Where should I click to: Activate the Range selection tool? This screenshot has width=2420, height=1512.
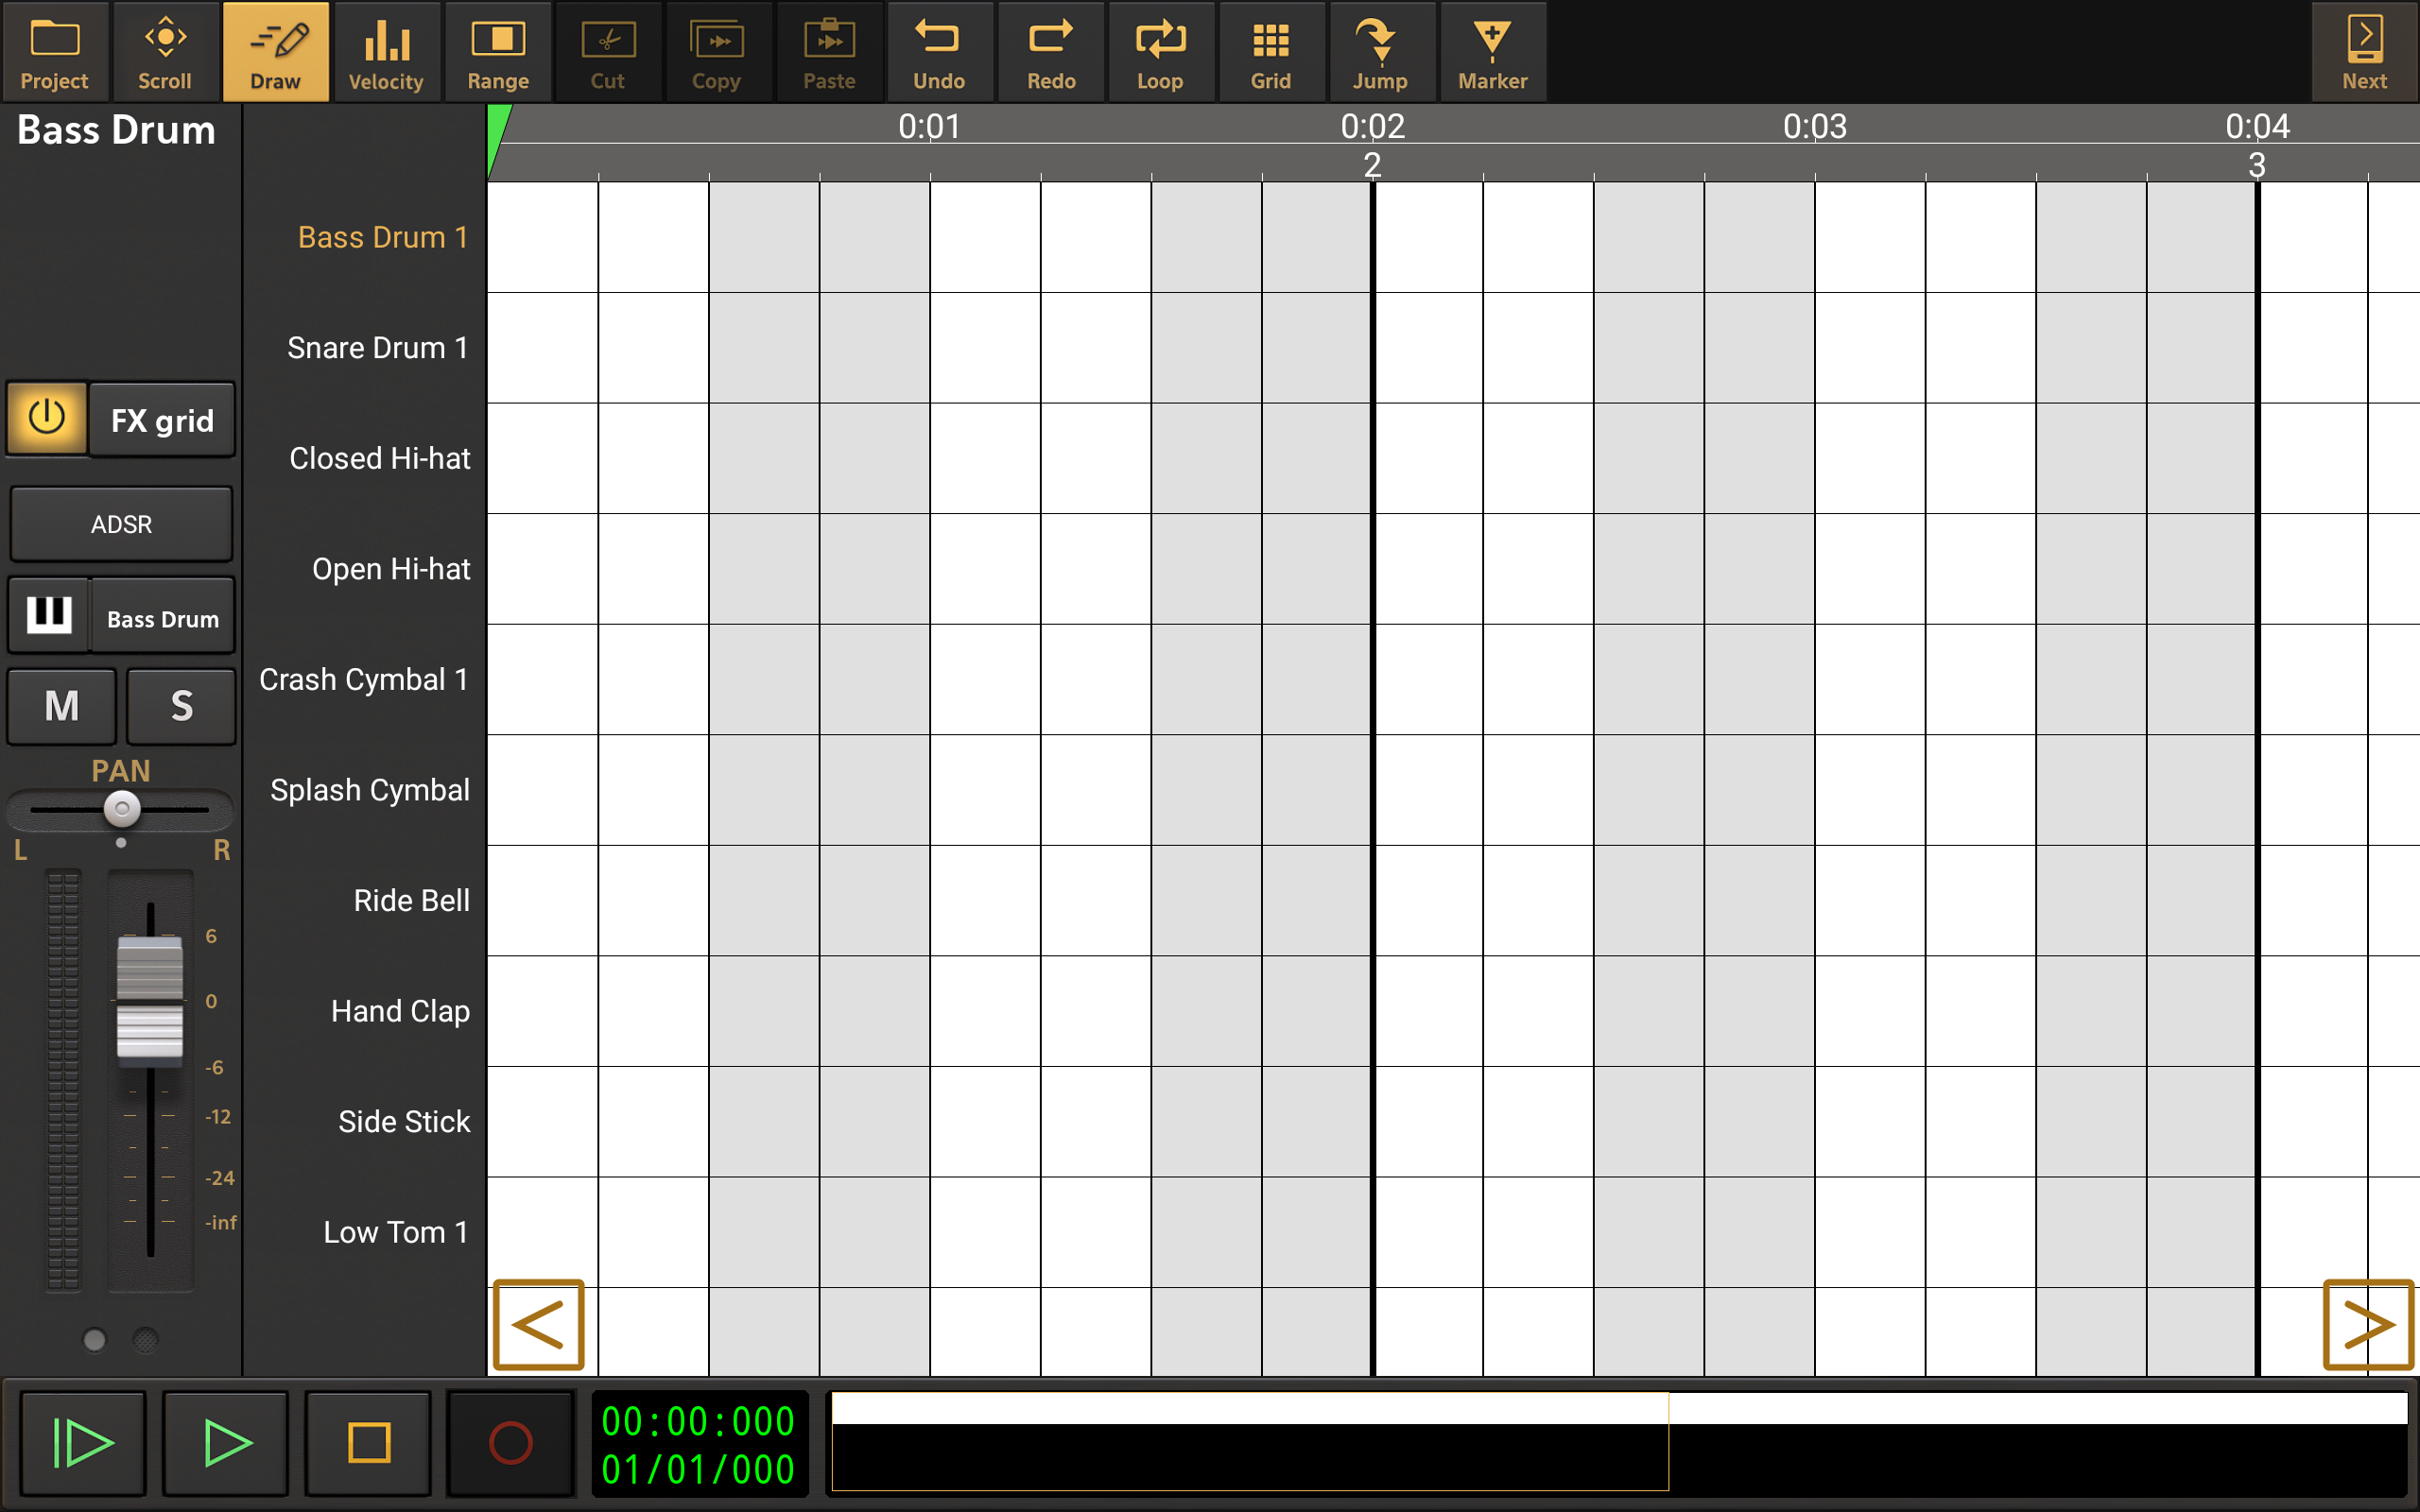coord(497,52)
